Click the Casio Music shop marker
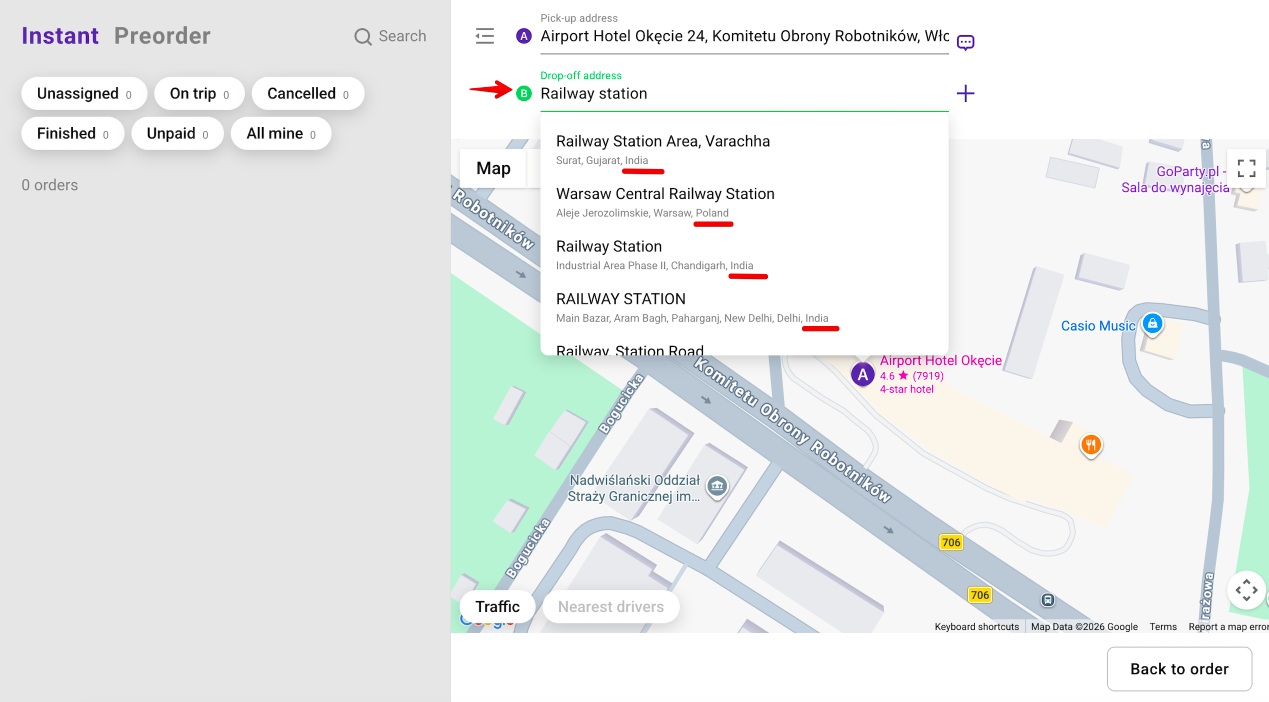This screenshot has width=1269, height=702. point(1152,324)
